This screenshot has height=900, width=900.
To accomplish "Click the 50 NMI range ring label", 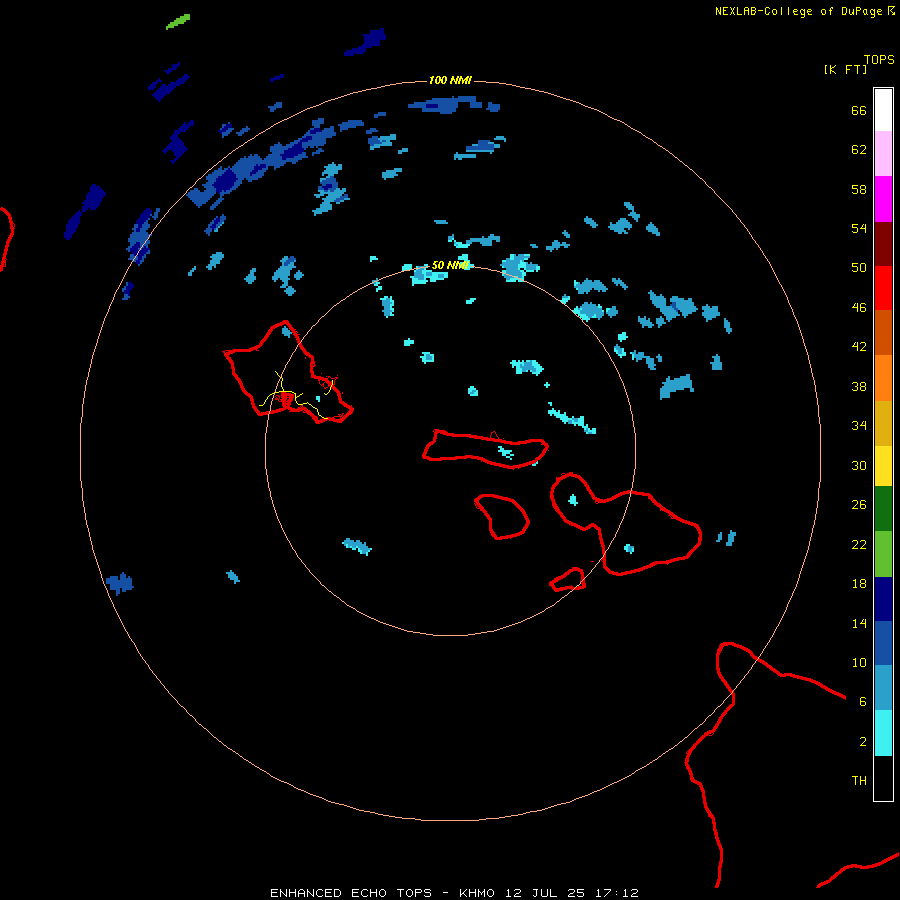I will click(x=451, y=265).
